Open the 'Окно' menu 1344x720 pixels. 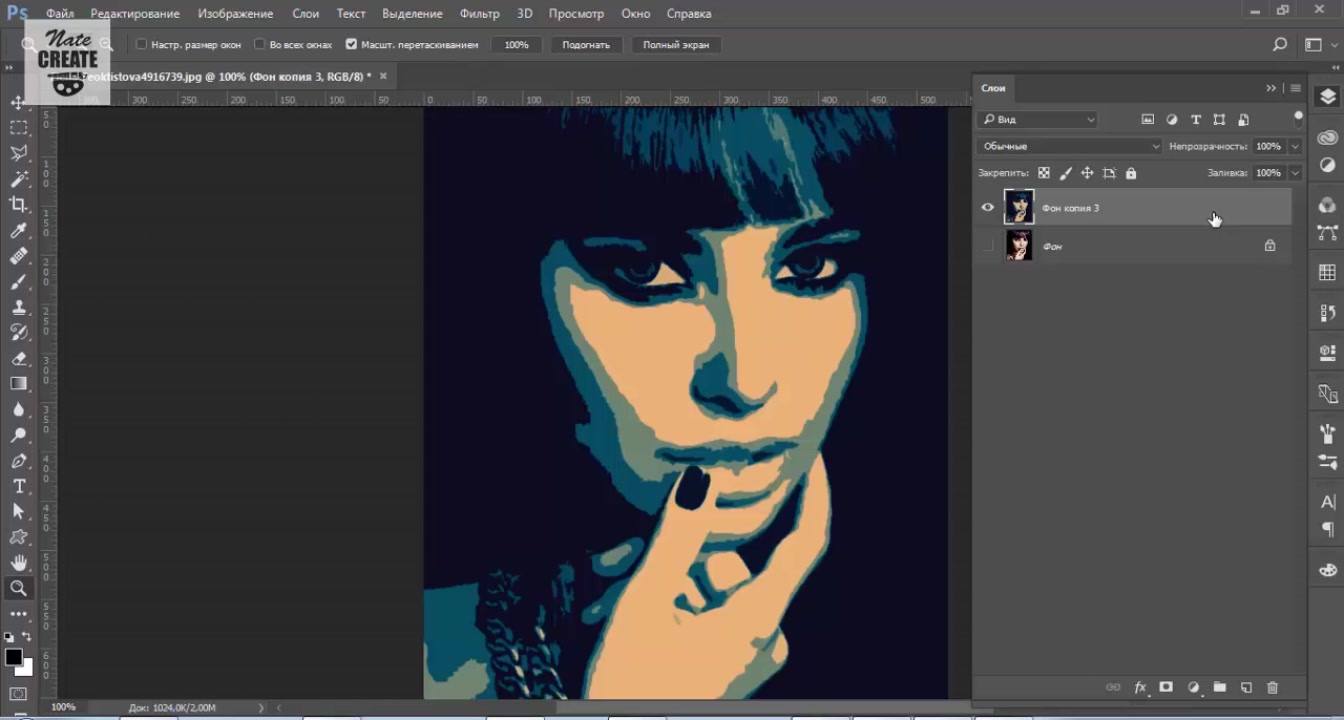click(636, 14)
